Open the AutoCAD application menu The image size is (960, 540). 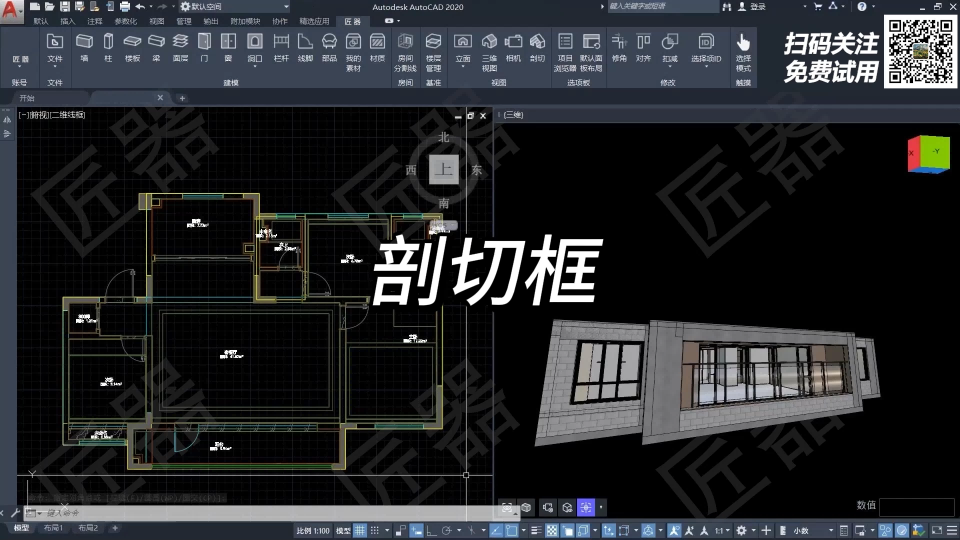[10, 10]
